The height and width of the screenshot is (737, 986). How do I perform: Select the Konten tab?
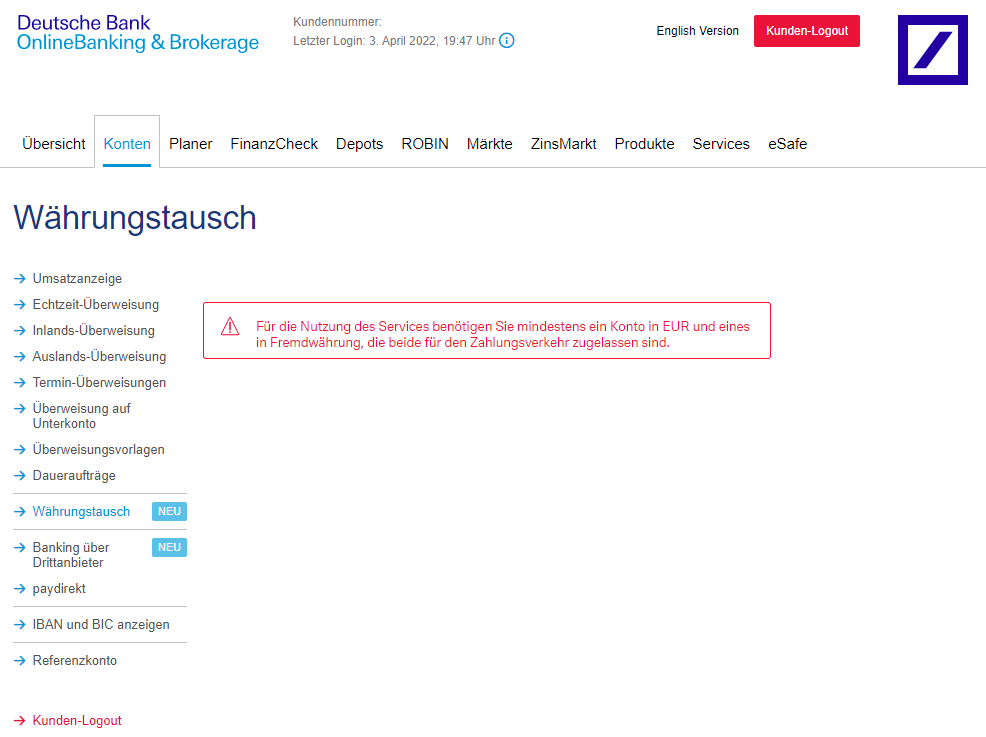pos(127,144)
